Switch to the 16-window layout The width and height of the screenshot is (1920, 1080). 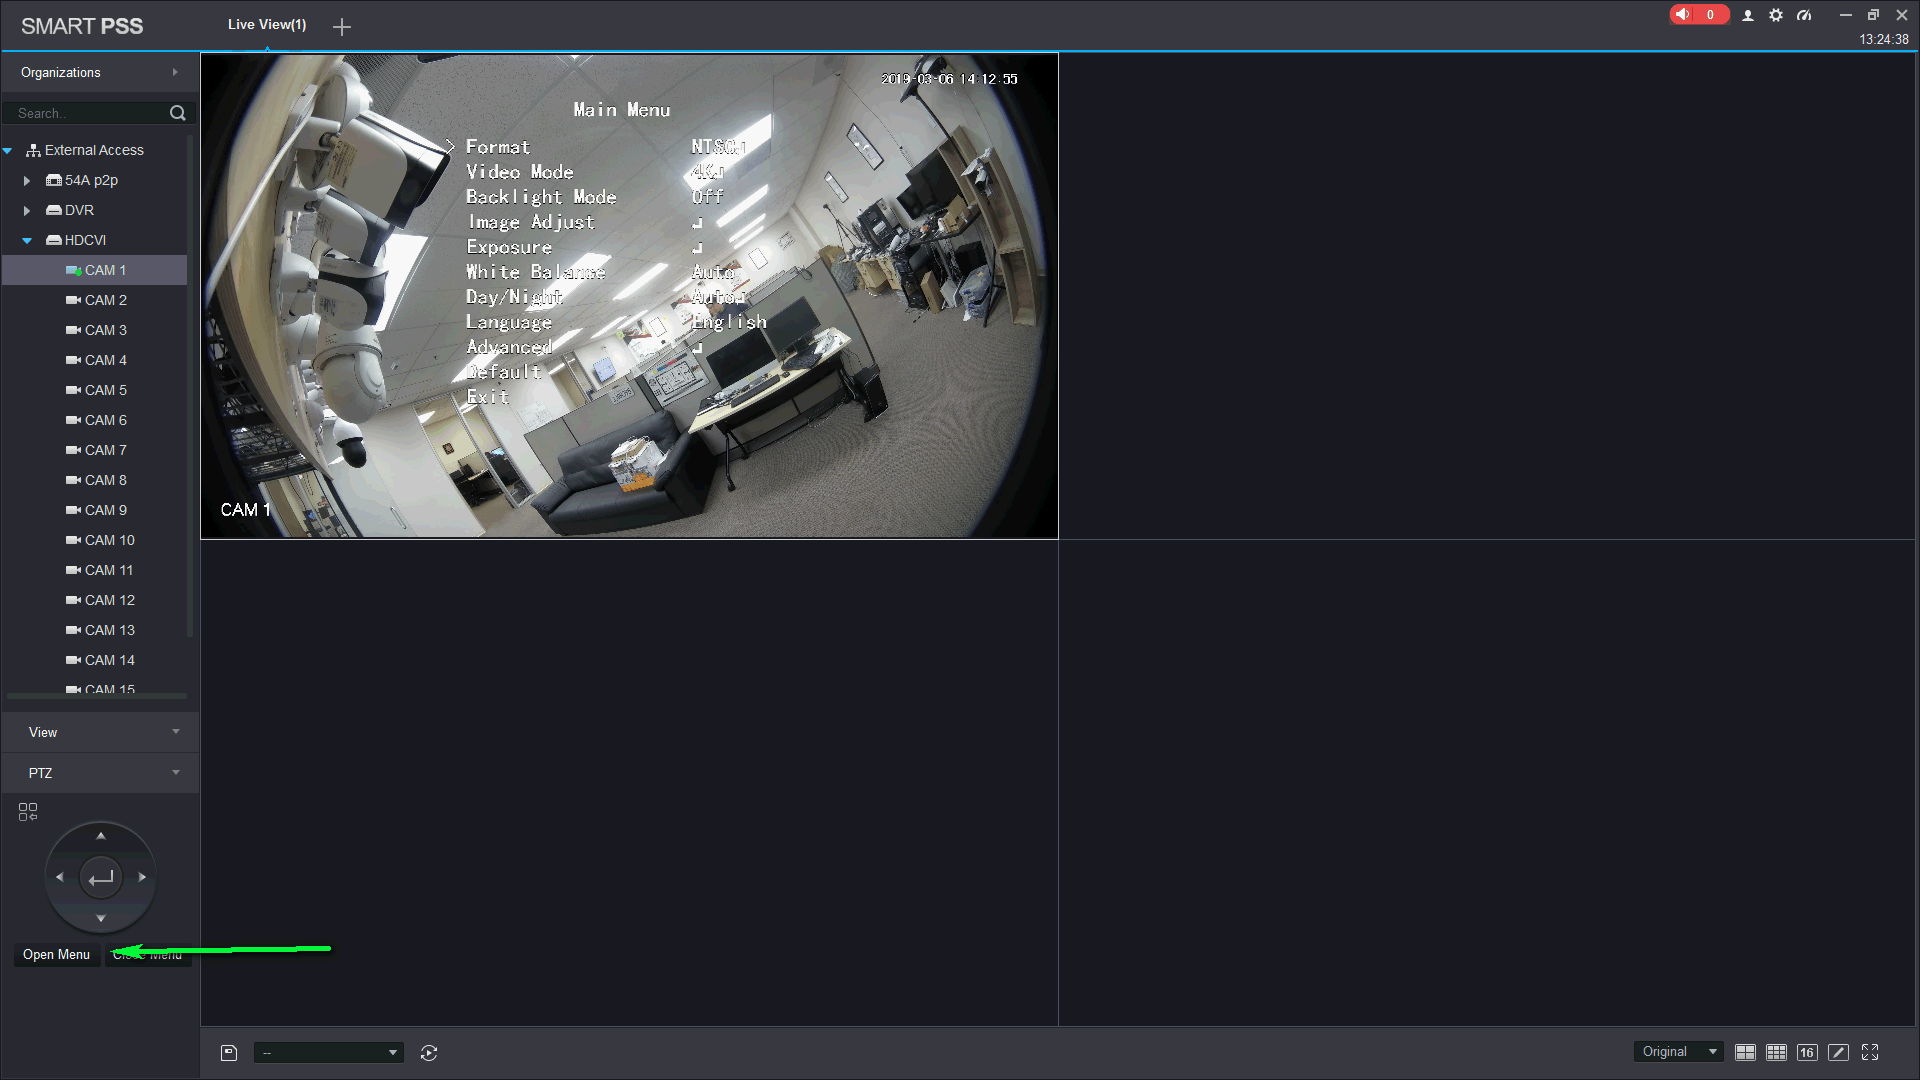tap(1807, 1052)
